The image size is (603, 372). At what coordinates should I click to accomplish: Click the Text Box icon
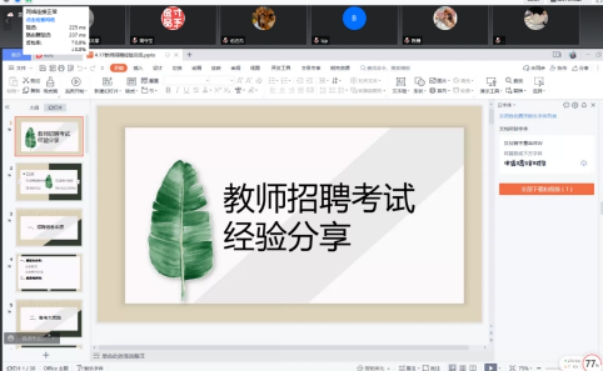coord(400,82)
